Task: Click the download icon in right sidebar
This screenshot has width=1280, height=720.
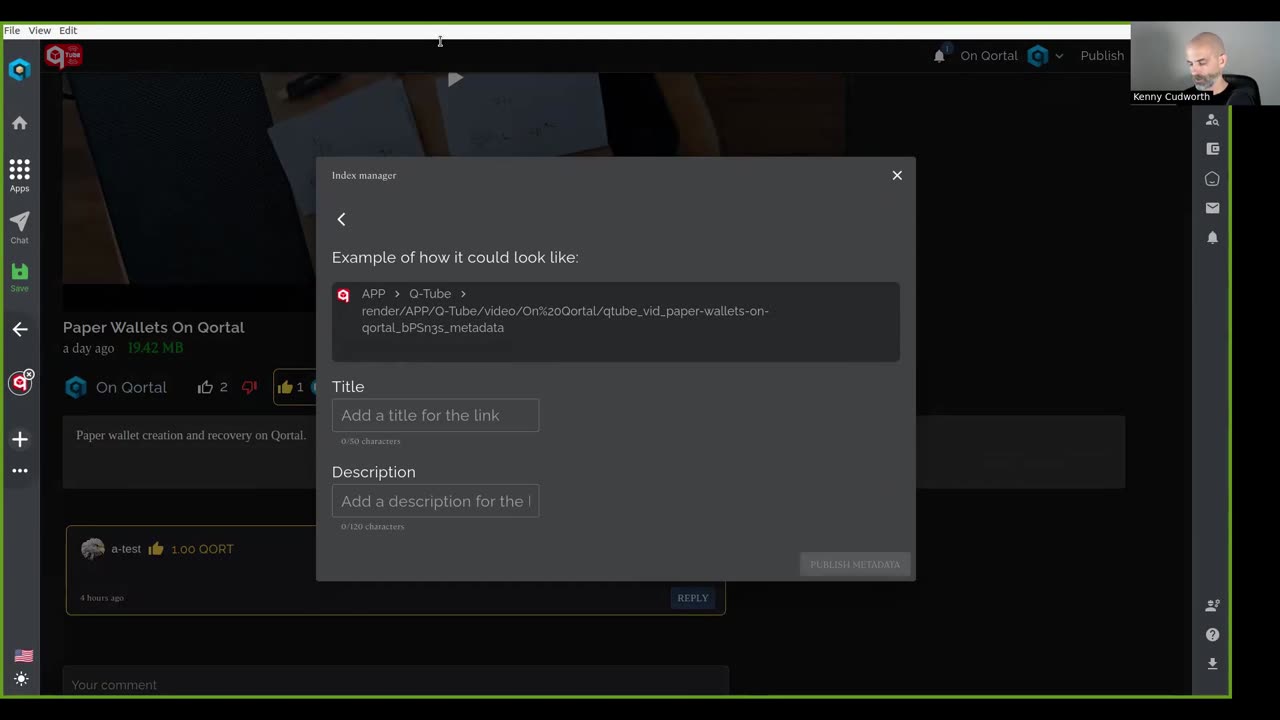Action: pos(1212,664)
